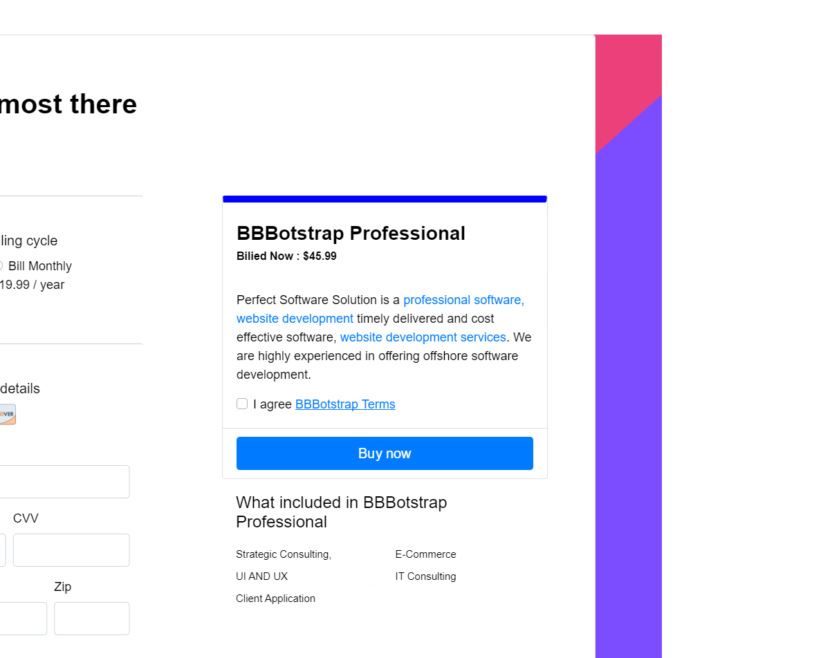
Task: Click into the Zip input field
Action: [x=91, y=618]
